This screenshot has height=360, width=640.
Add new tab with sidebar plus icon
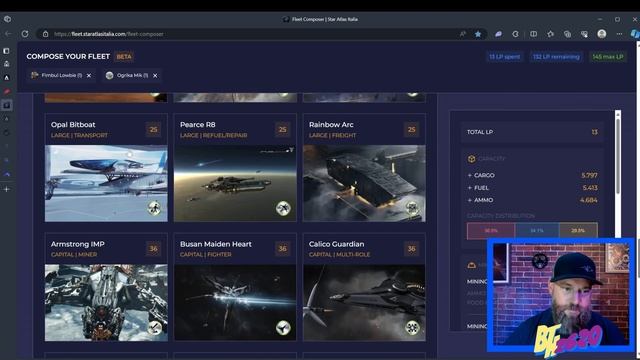[7, 189]
